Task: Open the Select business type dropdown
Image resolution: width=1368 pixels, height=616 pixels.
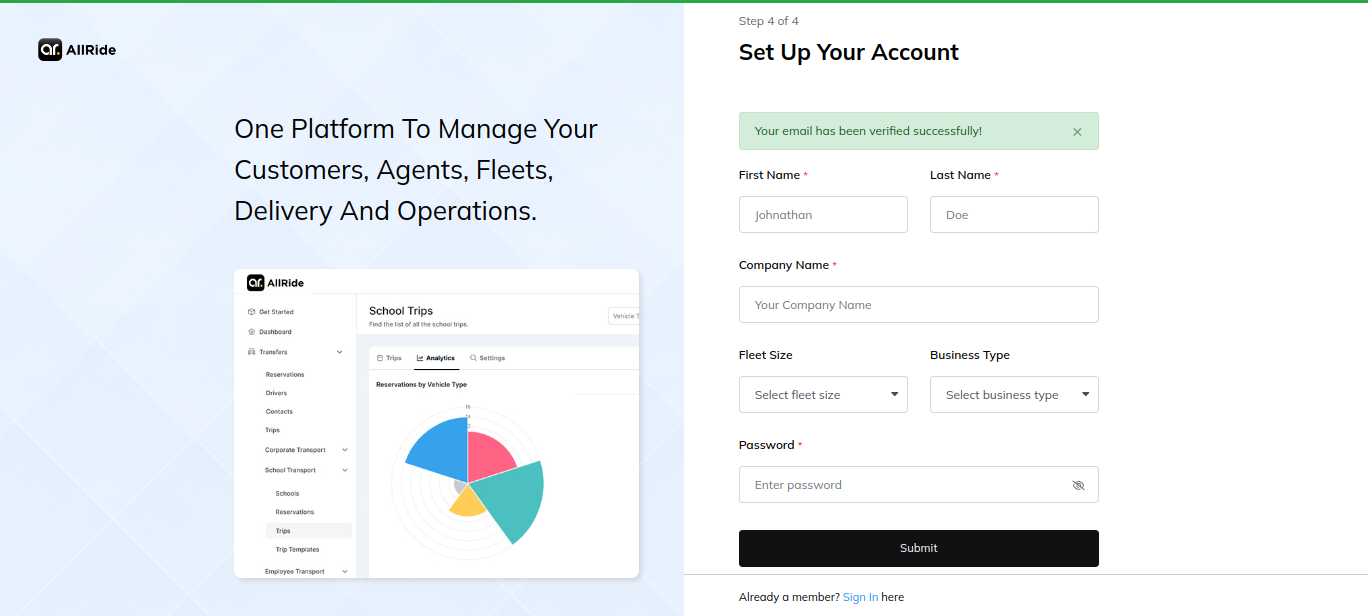Action: click(1013, 395)
